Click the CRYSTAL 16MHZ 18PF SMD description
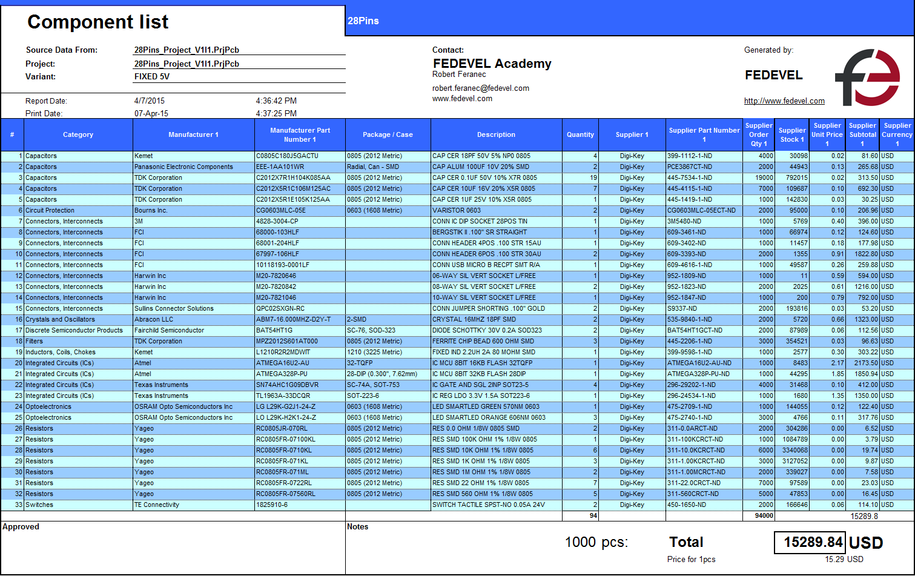Image resolution: width=915 pixels, height=576 pixels. [497, 320]
